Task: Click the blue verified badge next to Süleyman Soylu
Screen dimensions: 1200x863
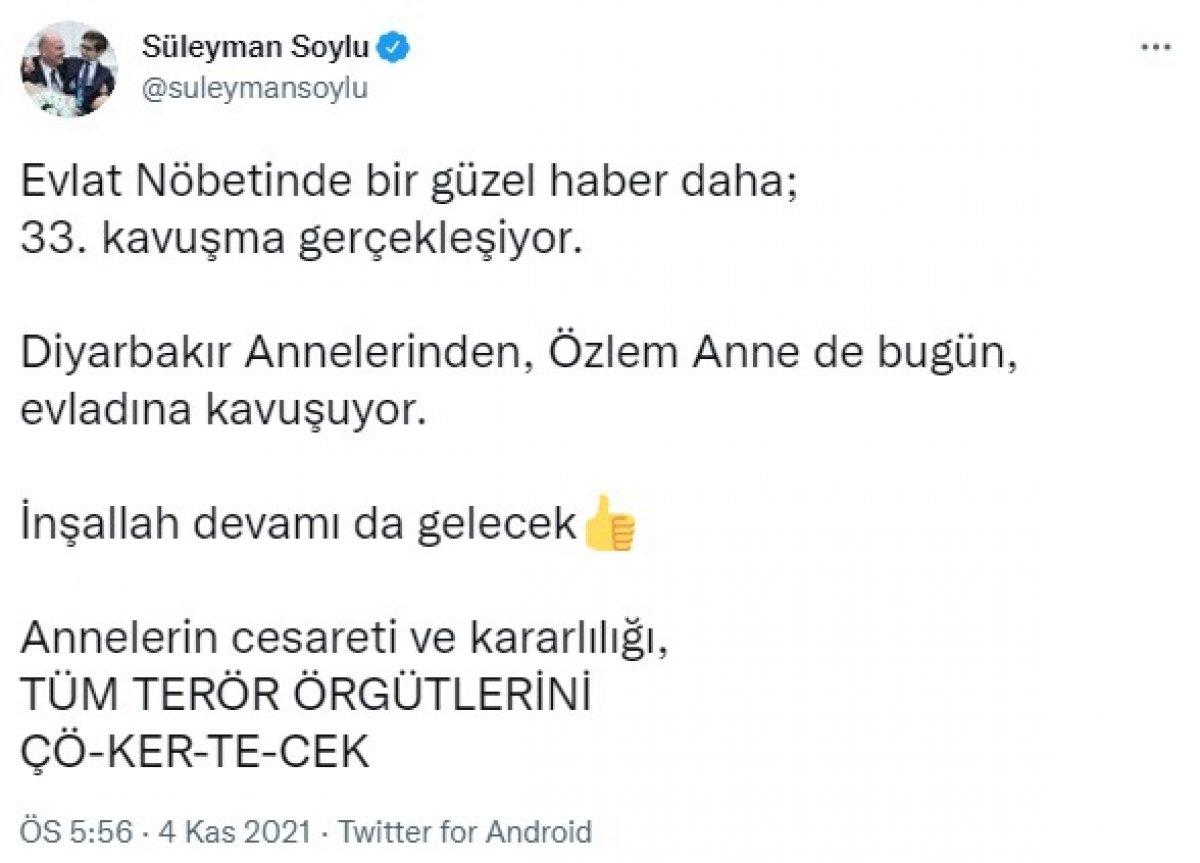Action: (394, 44)
